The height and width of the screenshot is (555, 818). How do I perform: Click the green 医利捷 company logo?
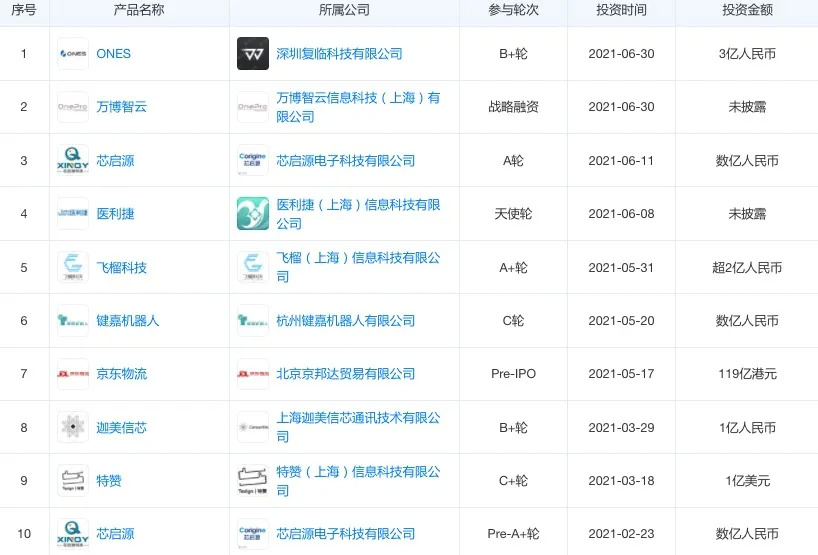click(x=253, y=213)
